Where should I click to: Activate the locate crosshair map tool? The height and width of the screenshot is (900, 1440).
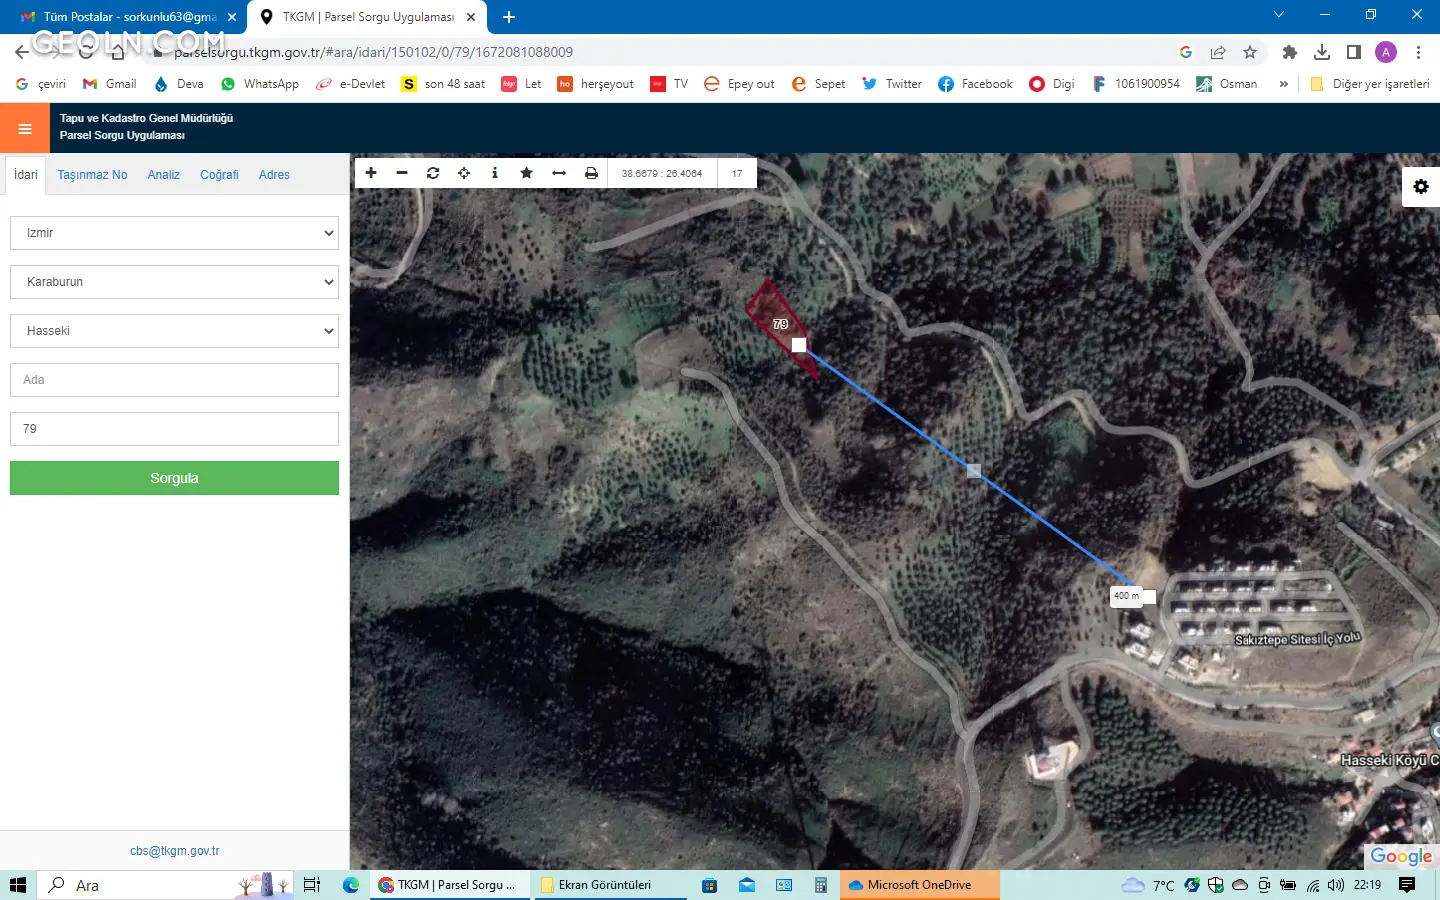click(x=464, y=173)
